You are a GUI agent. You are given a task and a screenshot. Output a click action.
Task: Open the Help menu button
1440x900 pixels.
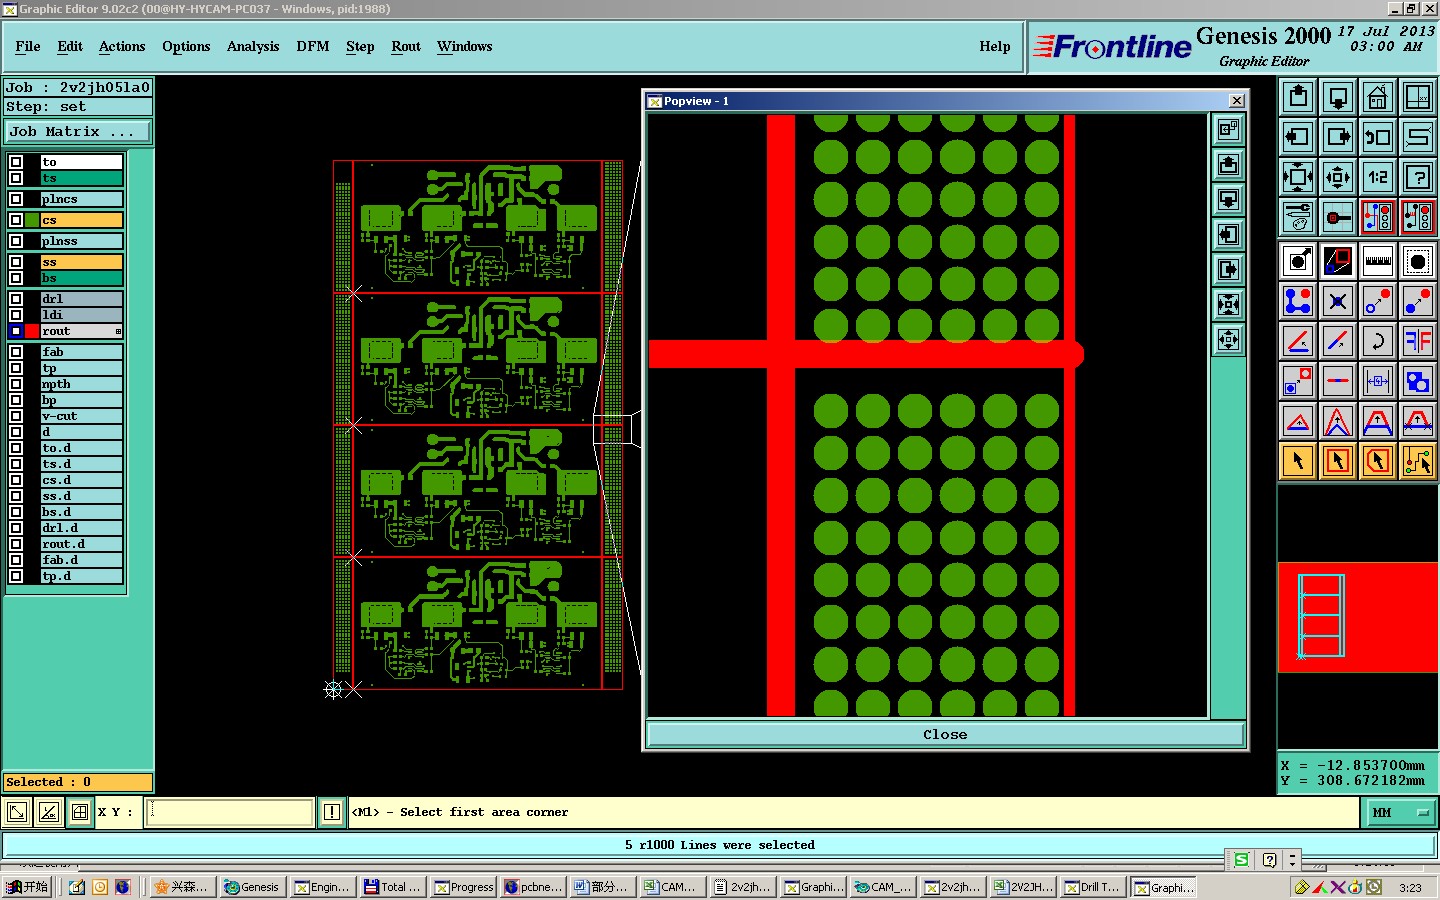994,46
